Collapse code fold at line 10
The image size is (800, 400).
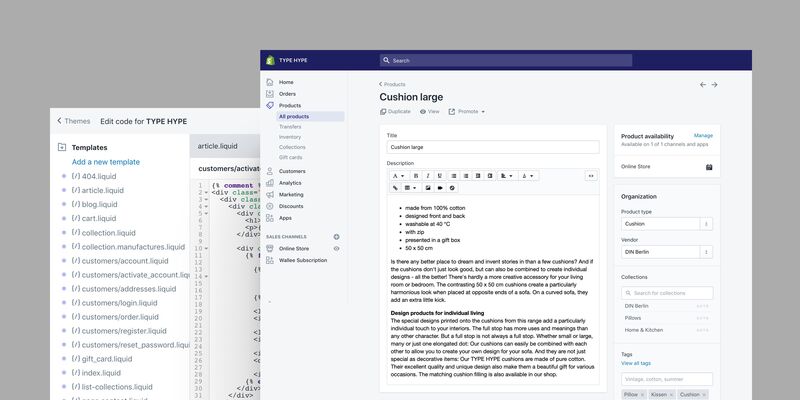(206, 248)
